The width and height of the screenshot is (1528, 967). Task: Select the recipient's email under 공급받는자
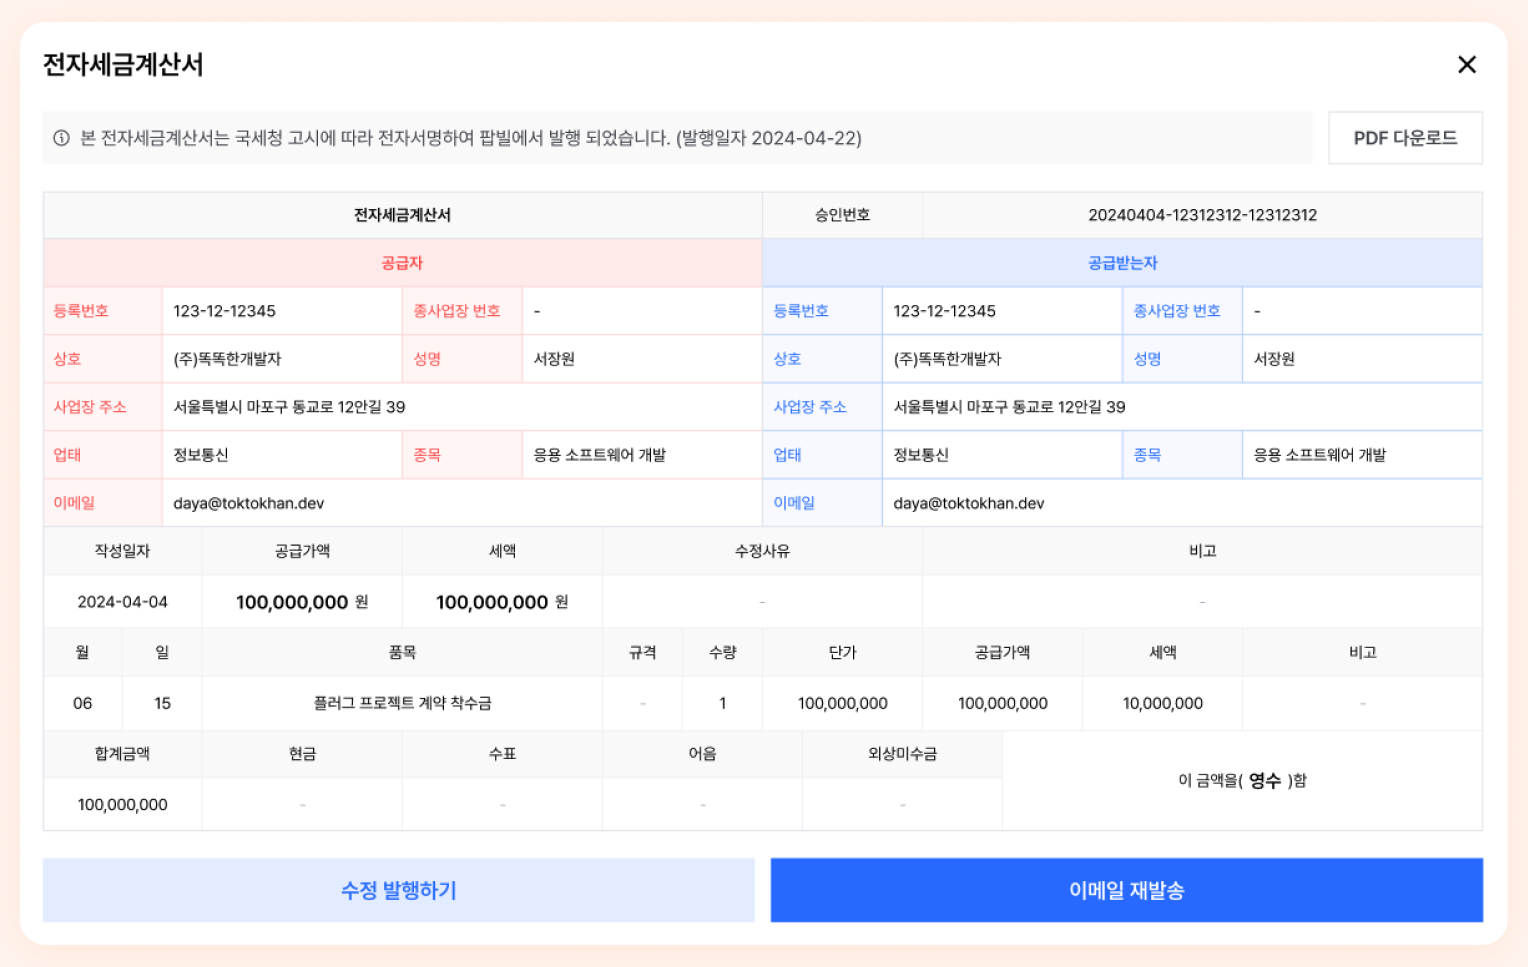[x=968, y=503]
